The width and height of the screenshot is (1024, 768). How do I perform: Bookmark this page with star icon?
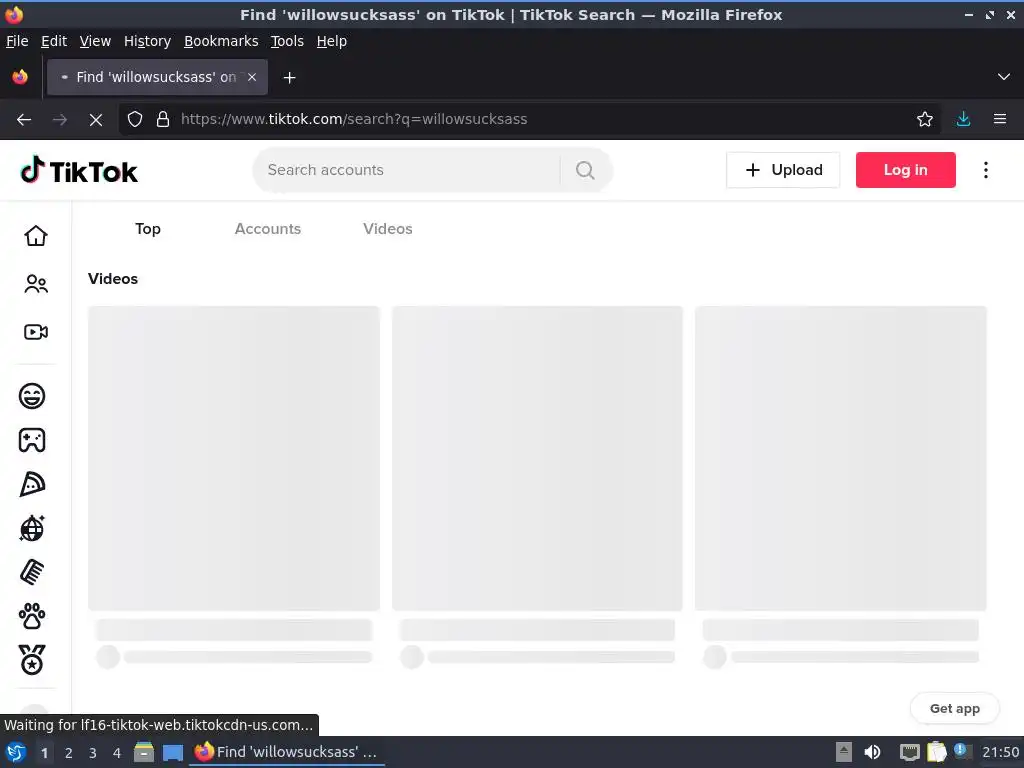(925, 119)
